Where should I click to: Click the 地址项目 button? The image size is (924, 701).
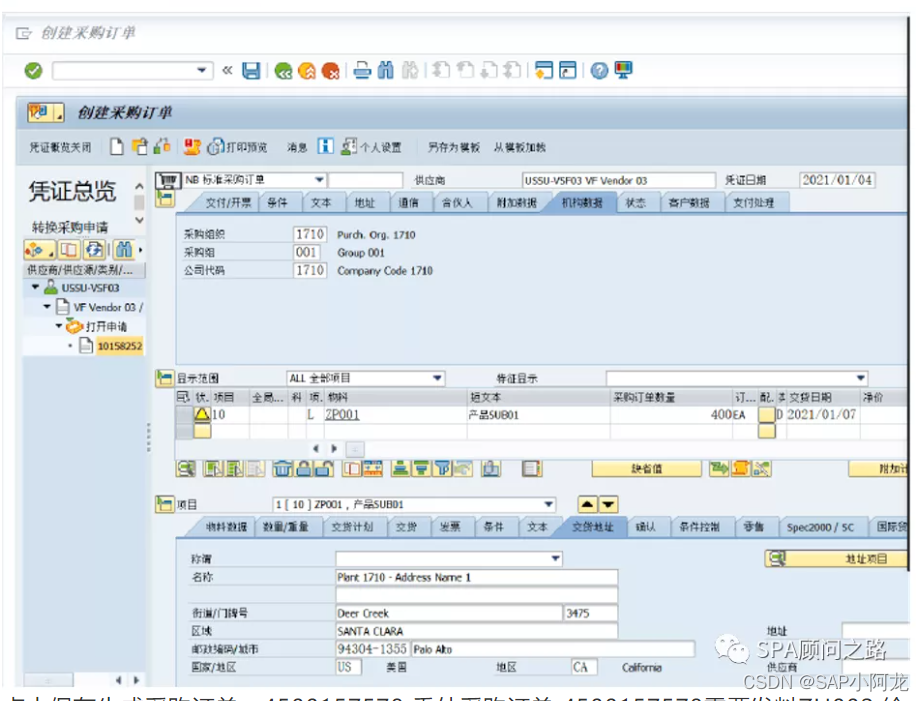click(x=836, y=558)
